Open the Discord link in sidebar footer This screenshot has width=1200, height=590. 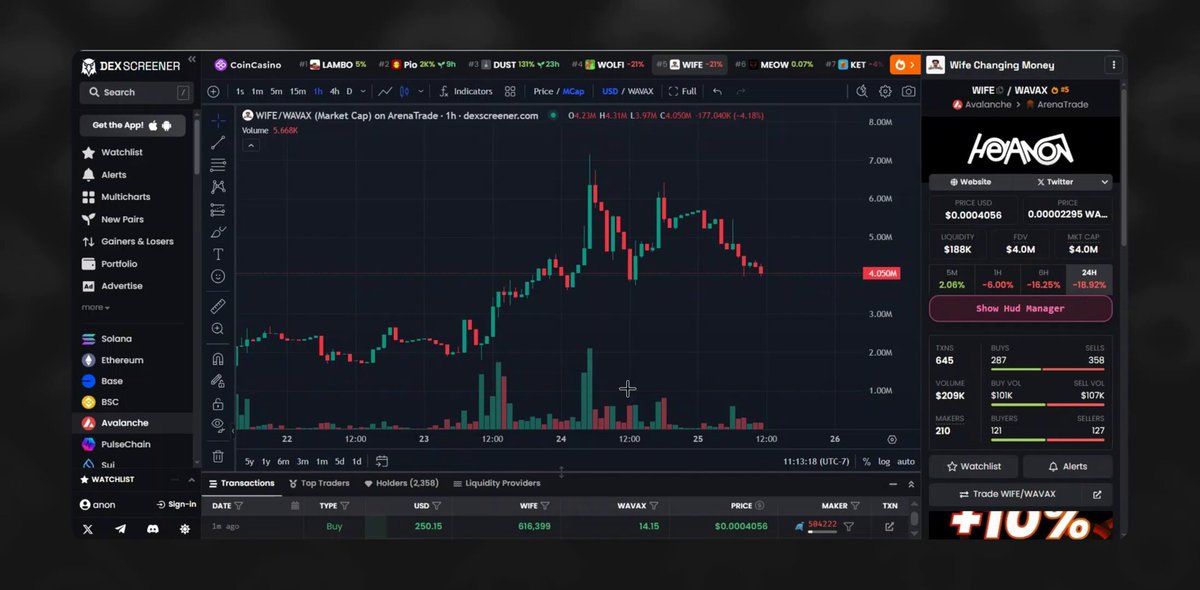click(153, 528)
